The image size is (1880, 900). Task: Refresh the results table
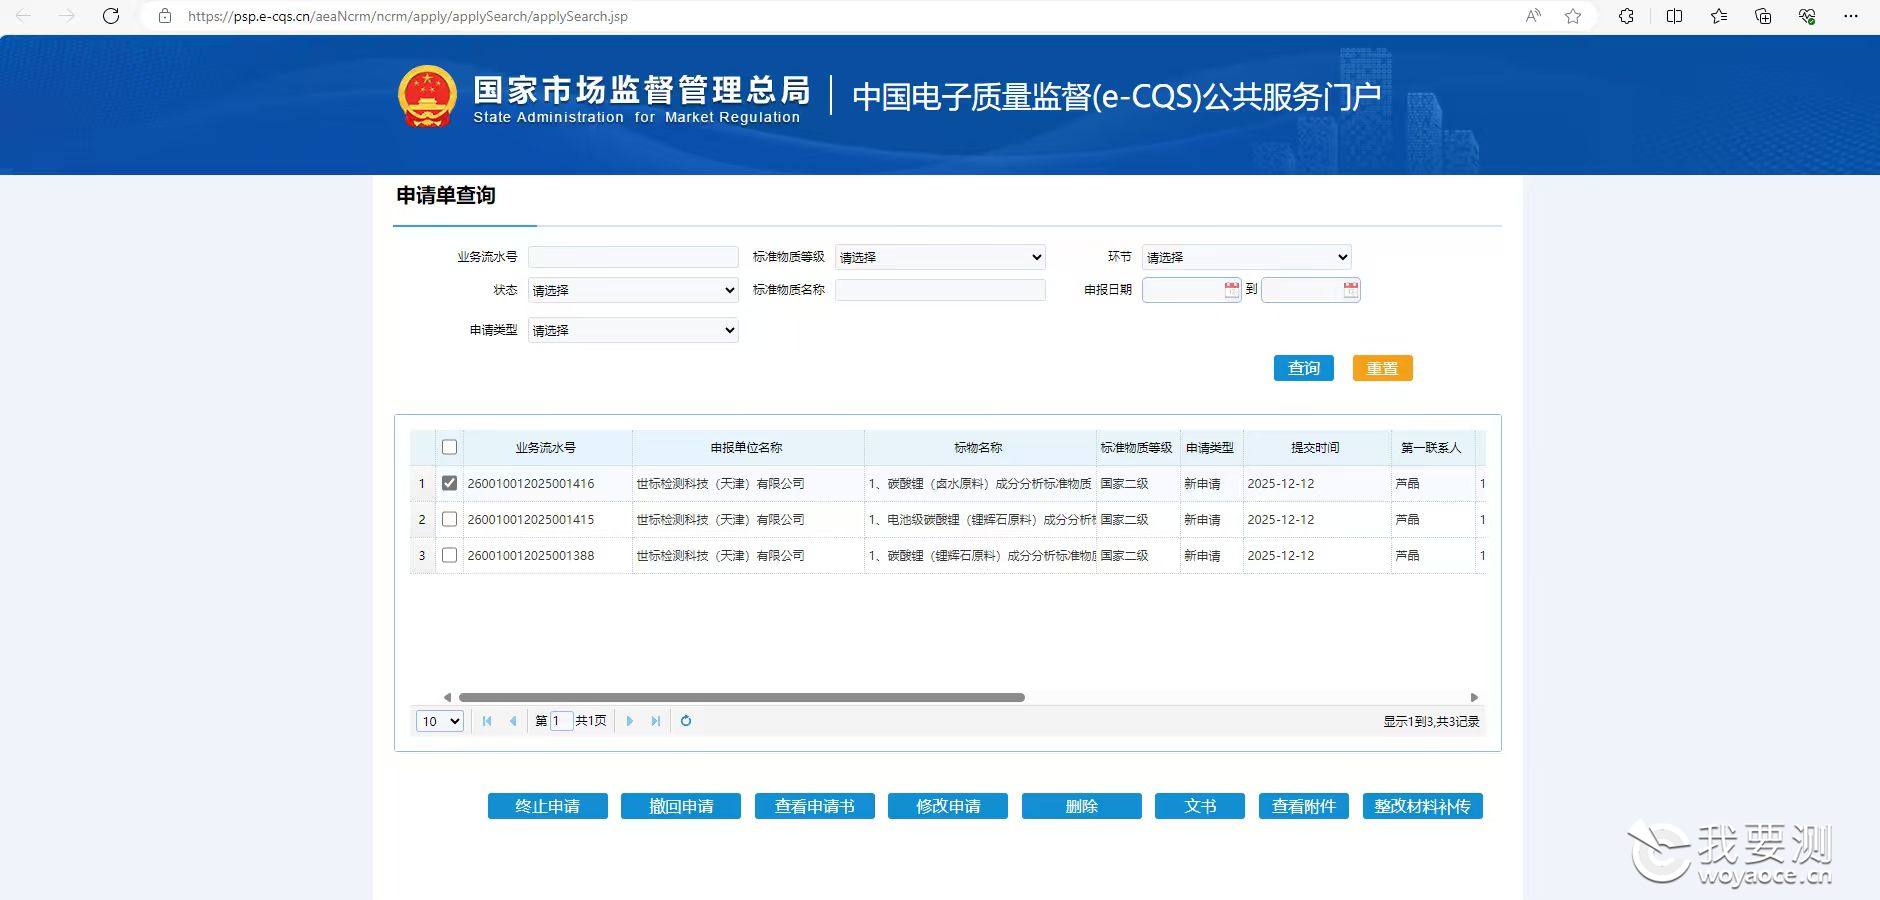click(x=686, y=721)
